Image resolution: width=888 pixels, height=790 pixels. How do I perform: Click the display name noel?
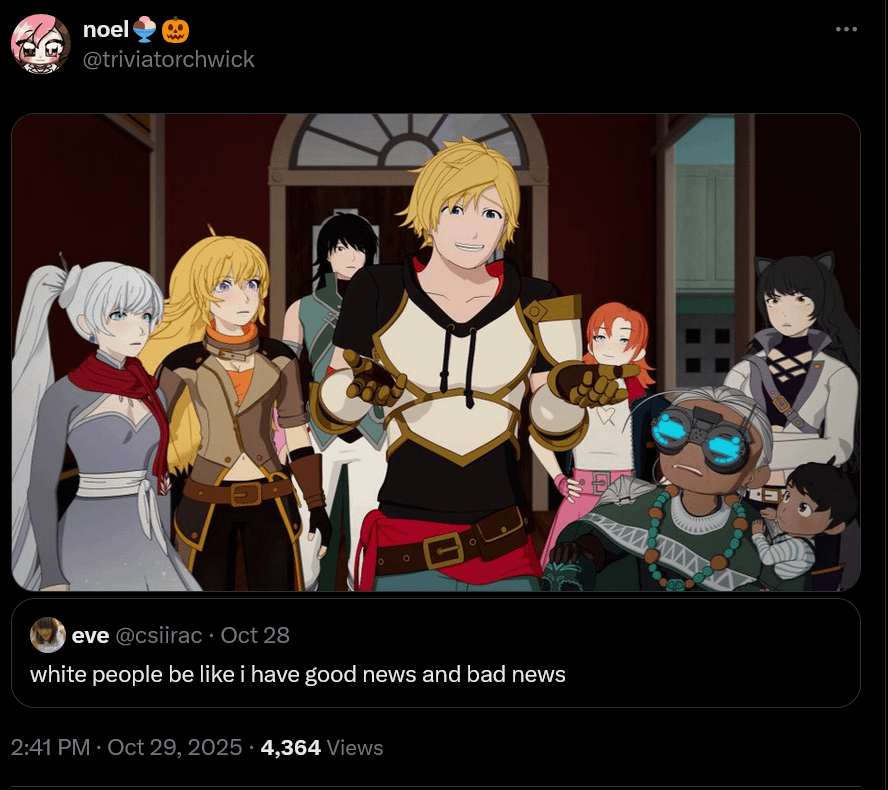click(x=106, y=29)
